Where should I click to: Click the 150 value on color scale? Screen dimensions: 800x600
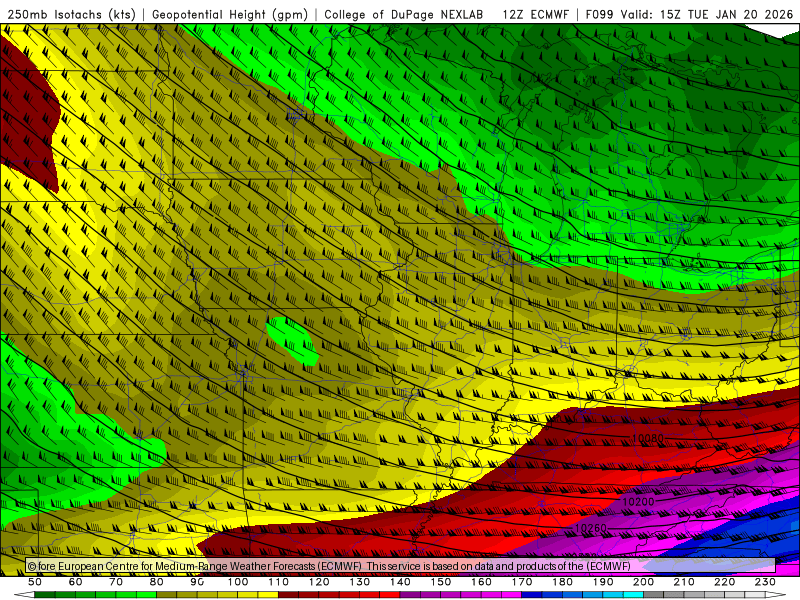click(441, 582)
